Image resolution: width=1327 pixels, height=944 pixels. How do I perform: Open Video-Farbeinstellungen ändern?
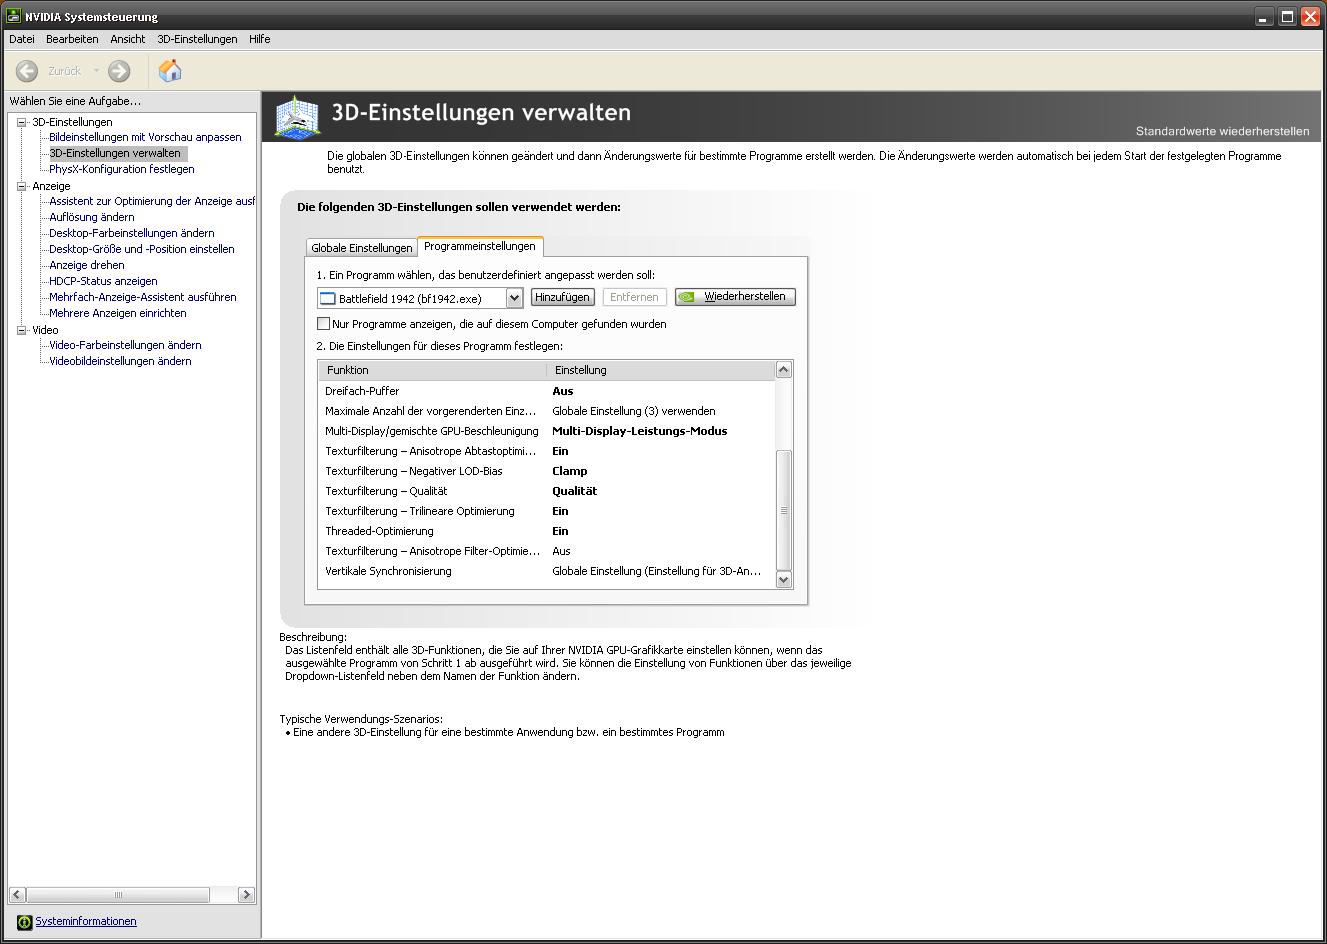125,345
